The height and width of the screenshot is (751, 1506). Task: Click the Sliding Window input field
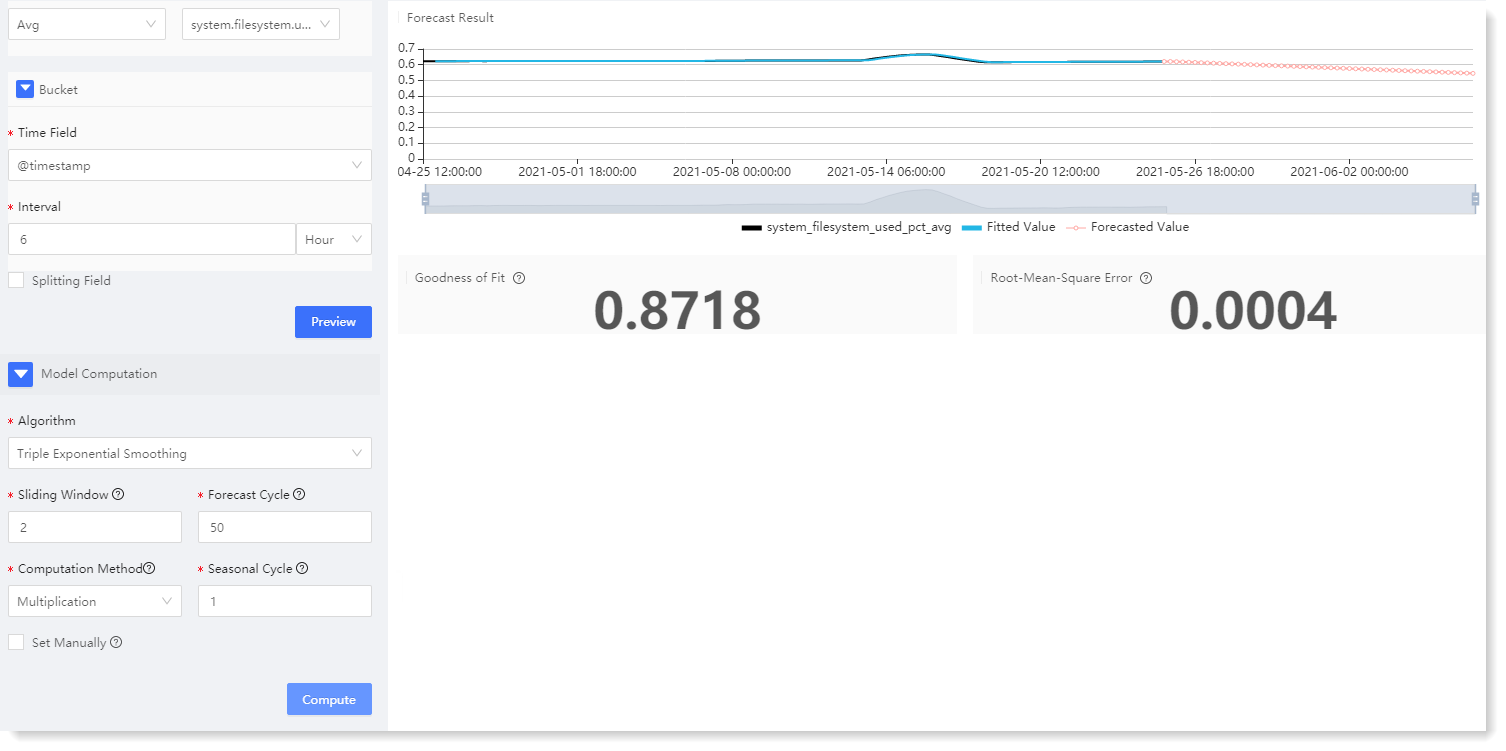pyautogui.click(x=95, y=527)
